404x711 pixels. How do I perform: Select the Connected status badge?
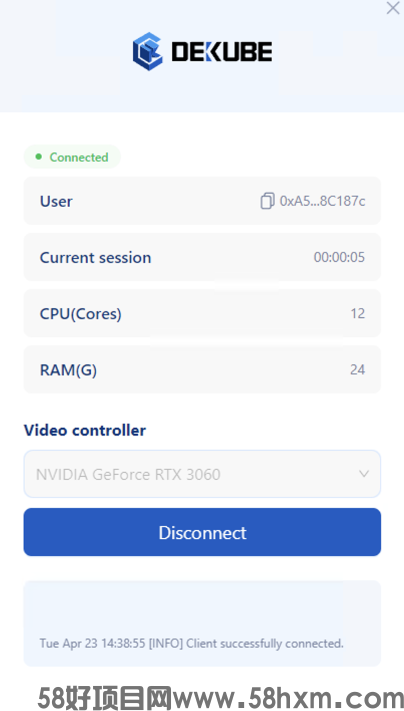(73, 157)
